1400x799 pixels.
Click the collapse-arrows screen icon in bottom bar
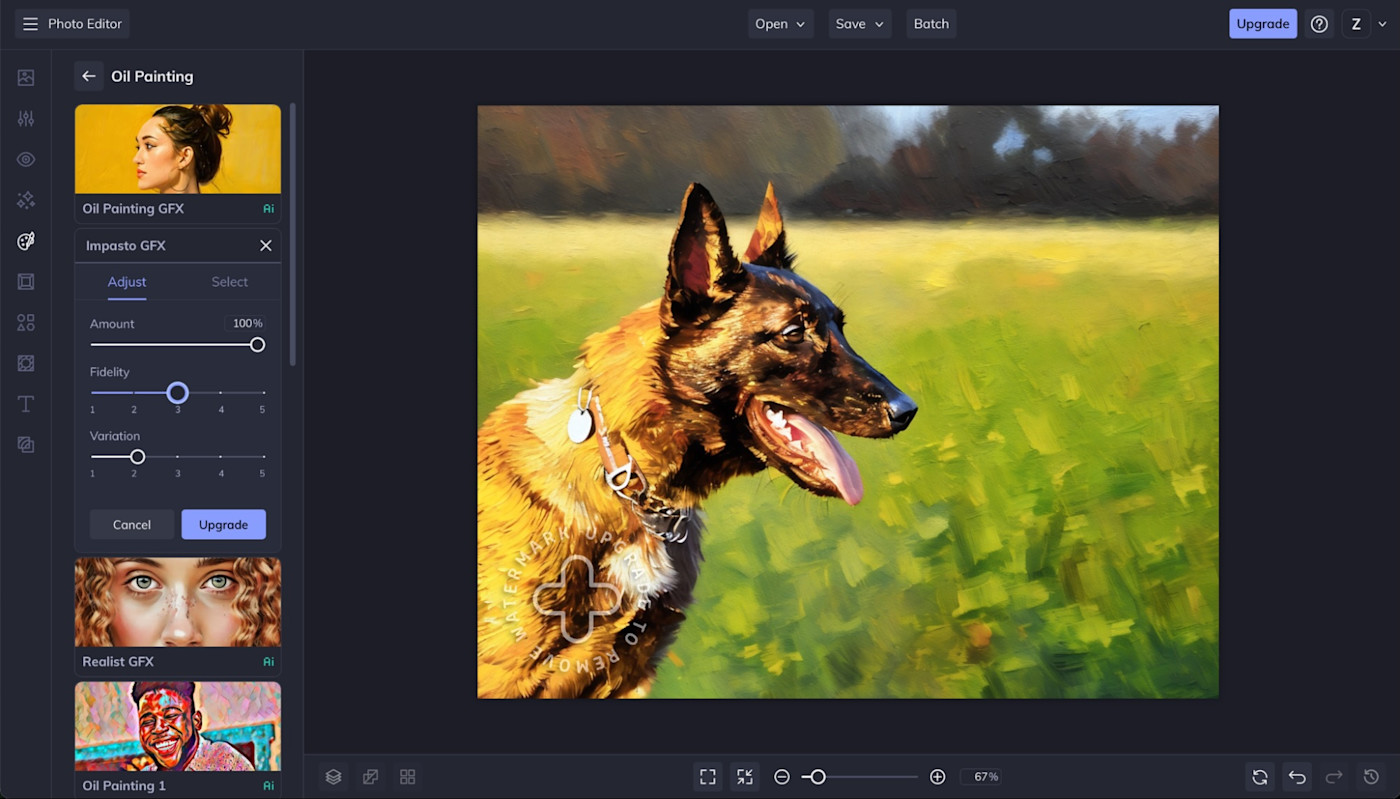click(x=745, y=777)
